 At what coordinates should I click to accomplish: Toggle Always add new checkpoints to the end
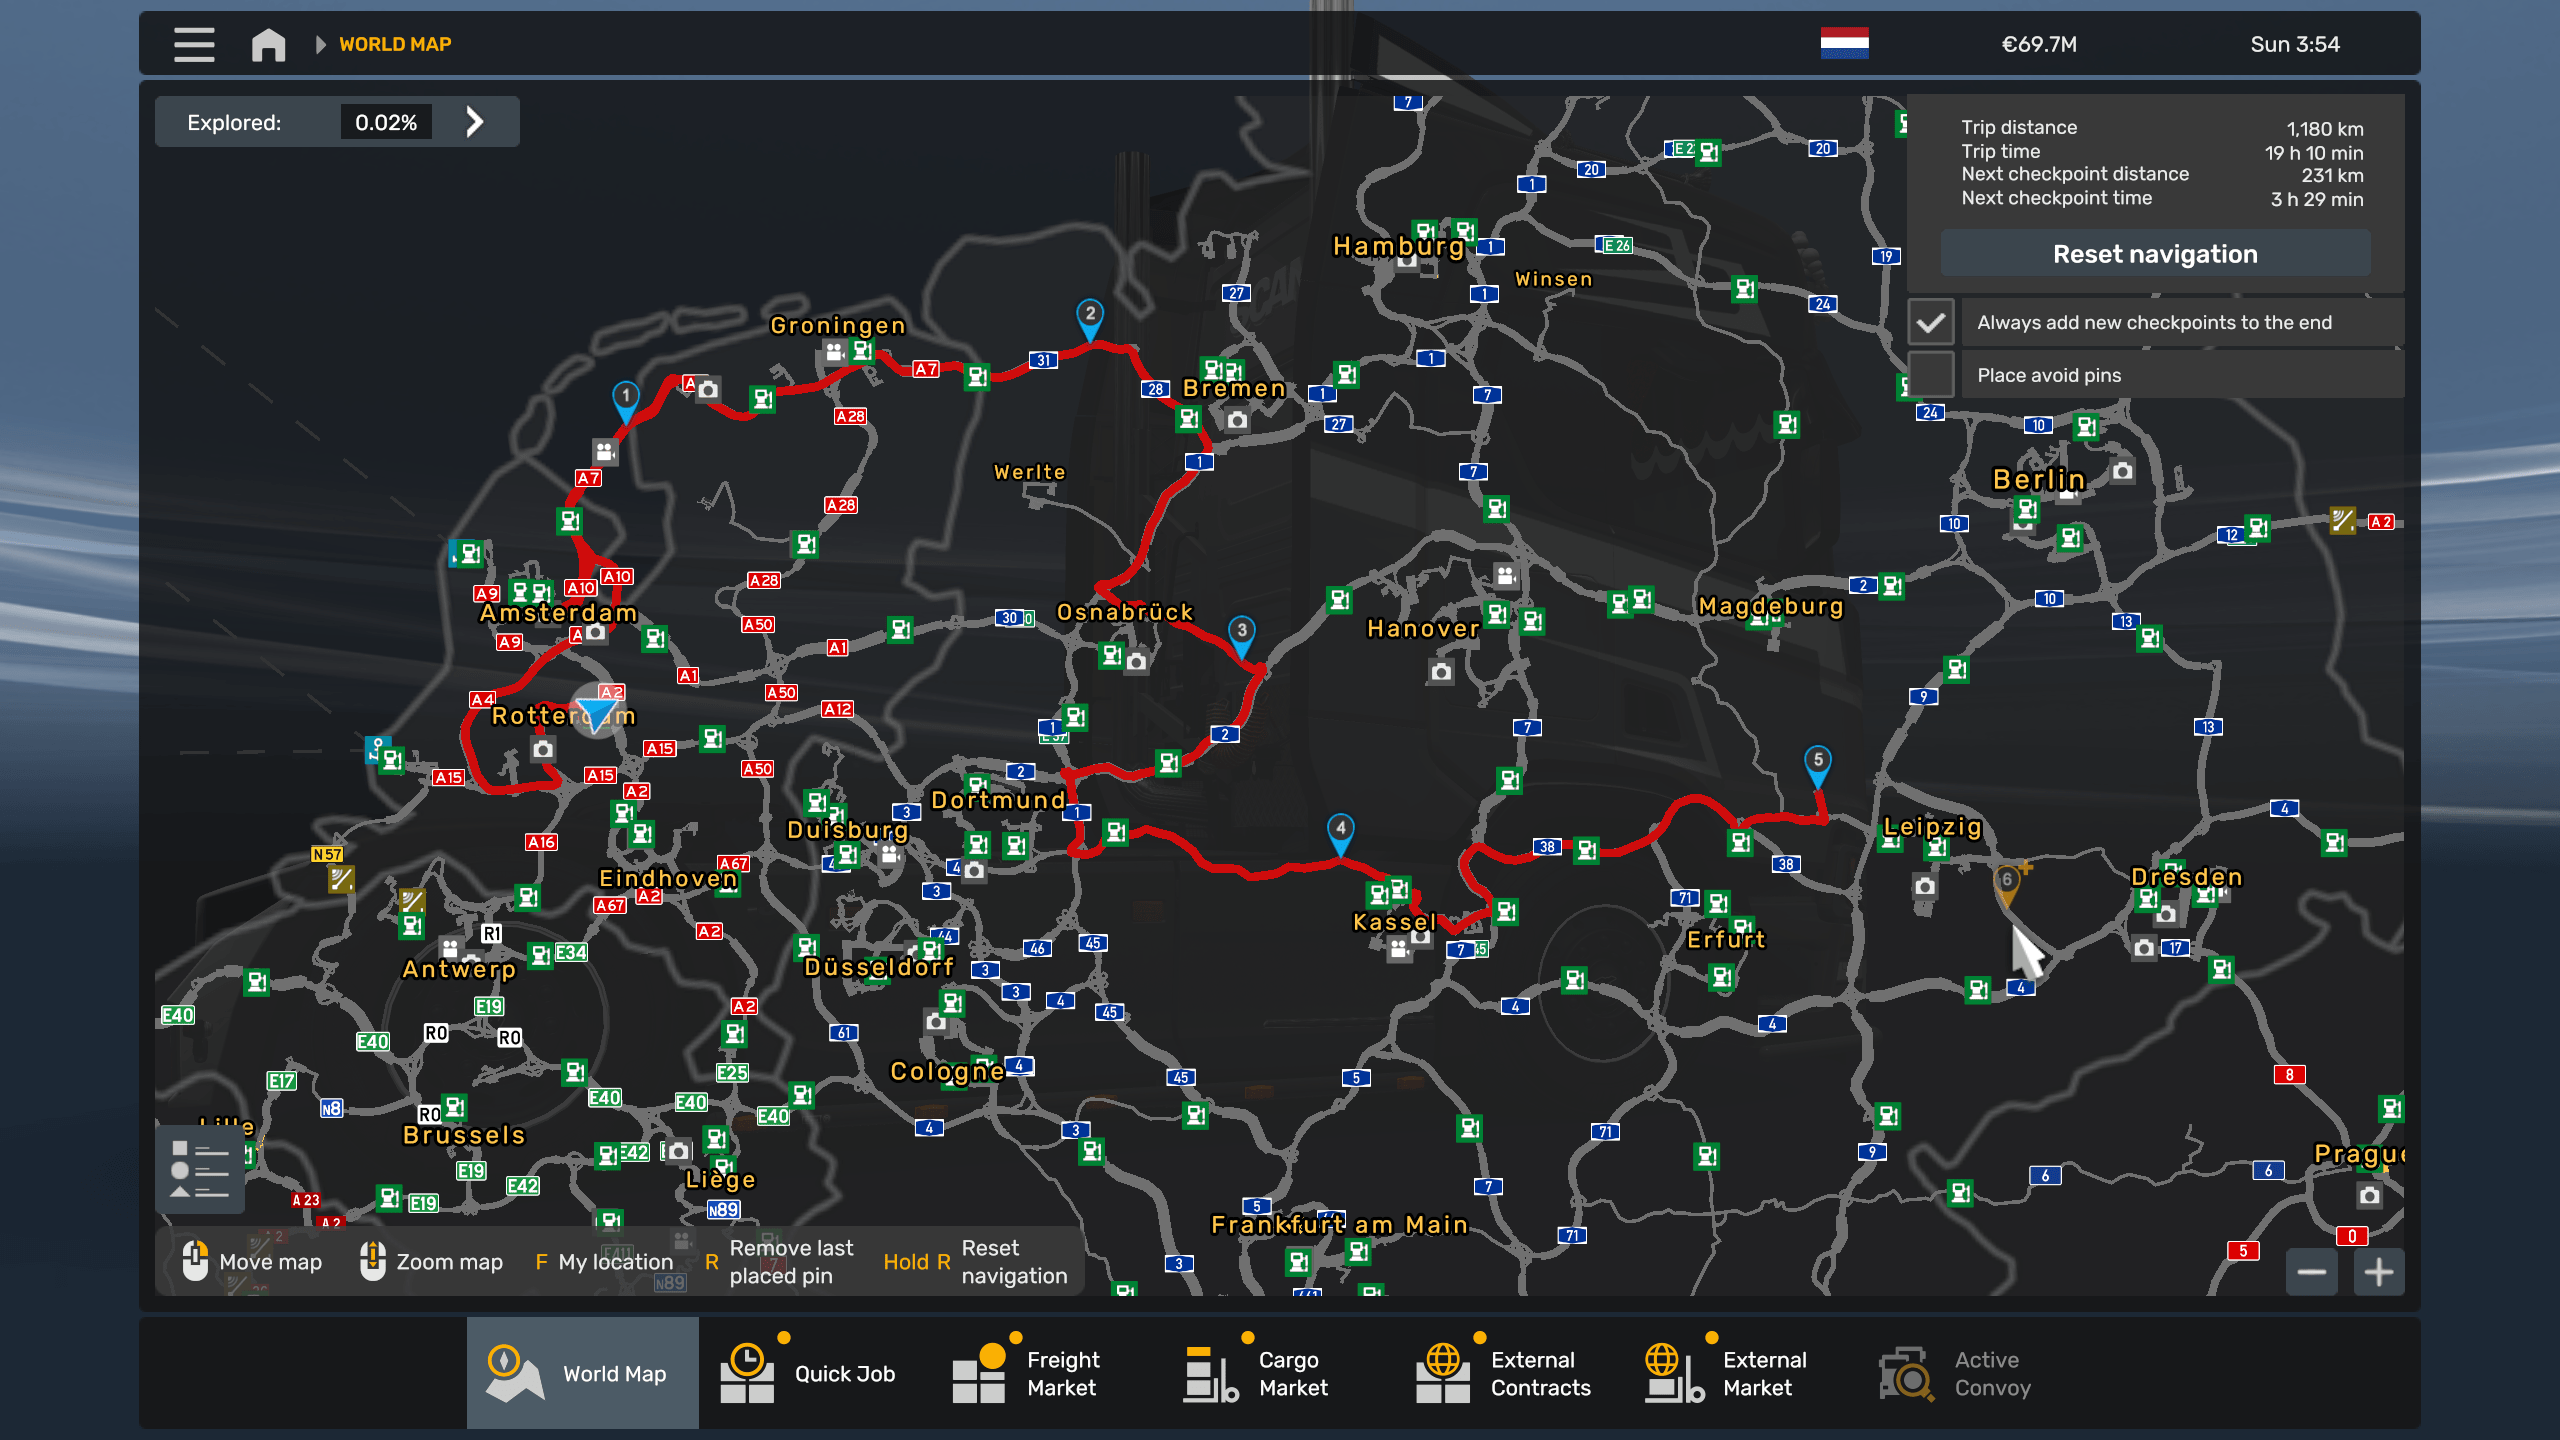[1931, 322]
